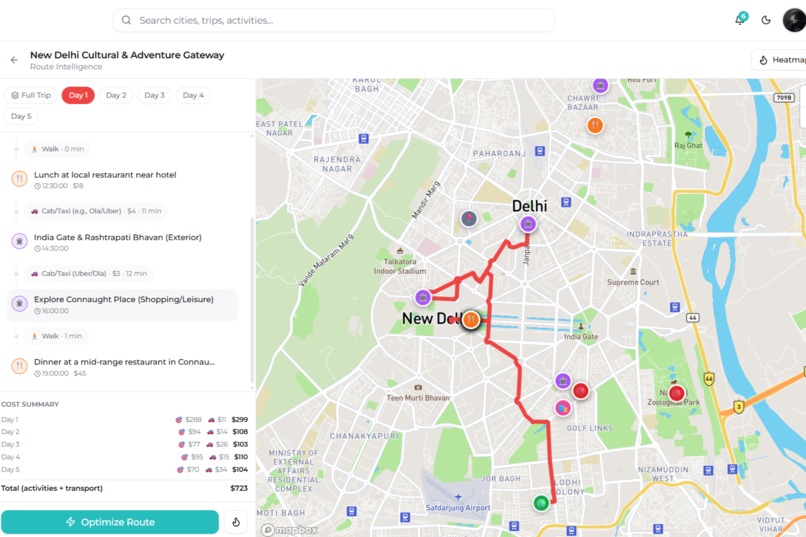Click the Walk 0 min transport chip
Image resolution: width=806 pixels, height=537 pixels.
tap(58, 149)
